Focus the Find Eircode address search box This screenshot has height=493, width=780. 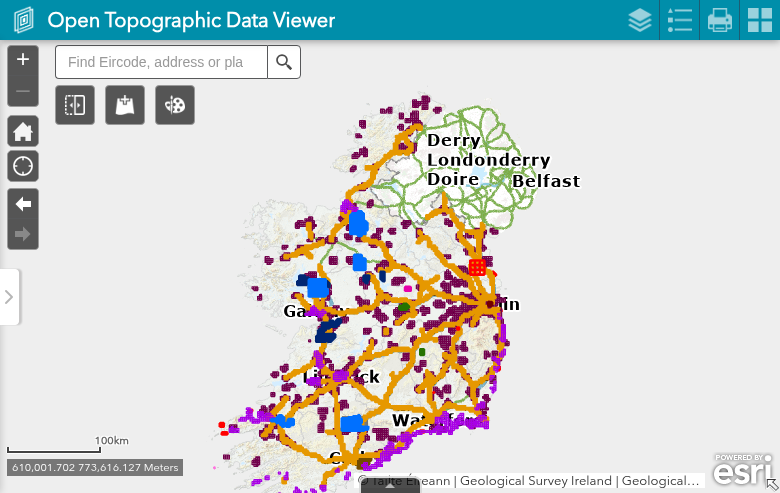click(x=161, y=62)
